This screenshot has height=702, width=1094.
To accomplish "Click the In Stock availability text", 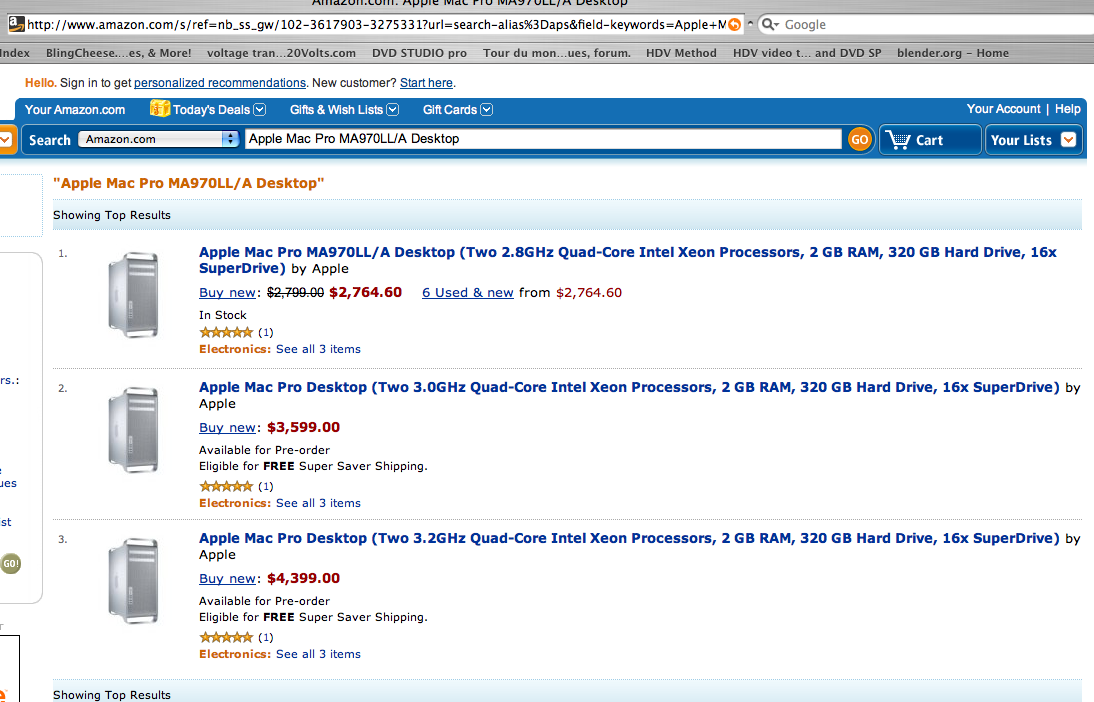I will pyautogui.click(x=223, y=315).
